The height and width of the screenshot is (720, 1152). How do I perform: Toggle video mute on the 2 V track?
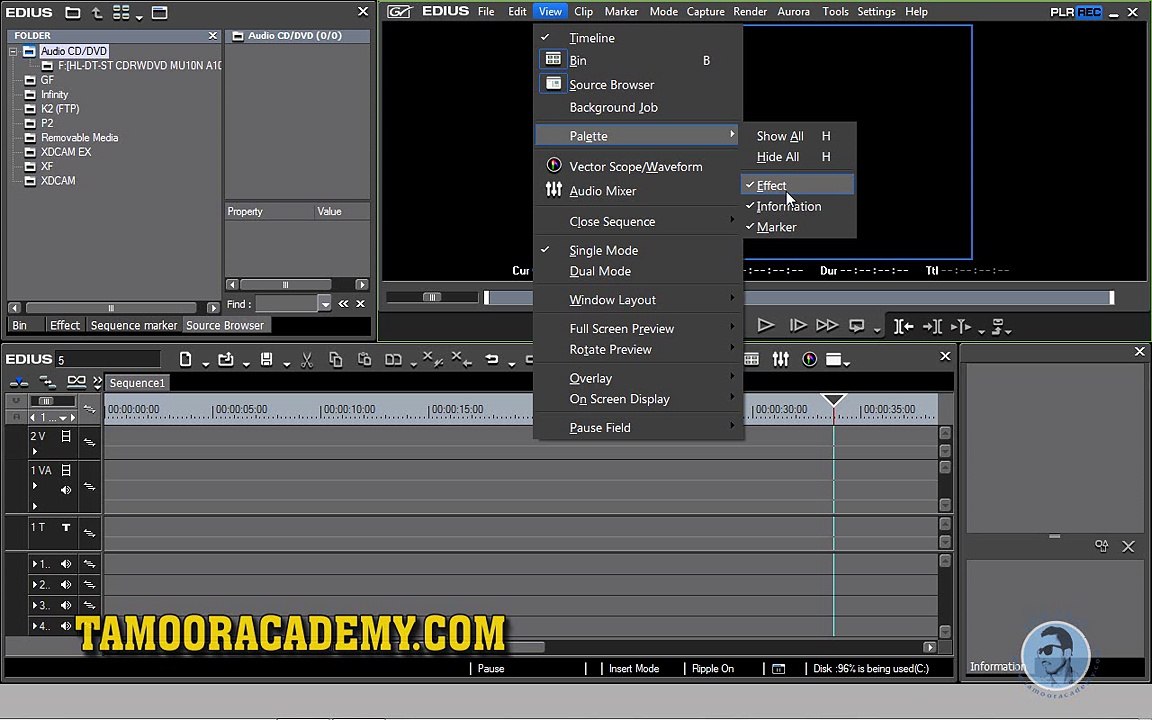(x=65, y=436)
